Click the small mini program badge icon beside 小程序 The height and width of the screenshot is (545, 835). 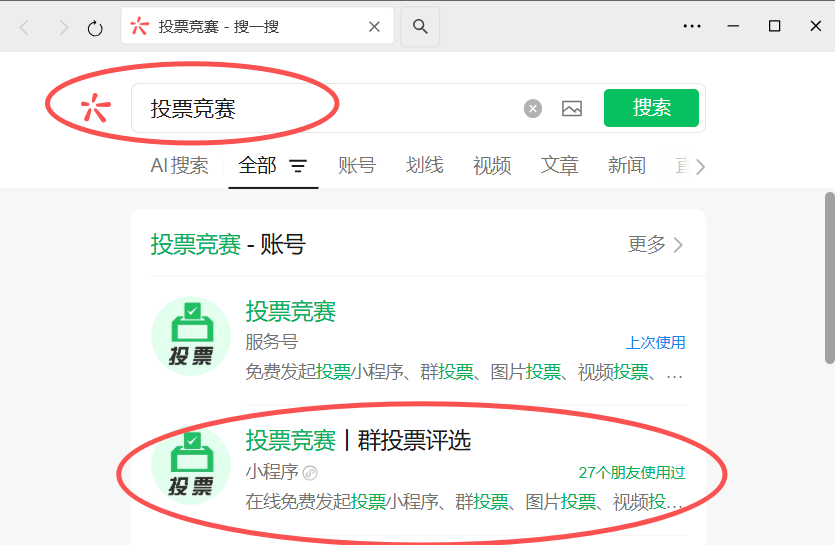(x=310, y=473)
